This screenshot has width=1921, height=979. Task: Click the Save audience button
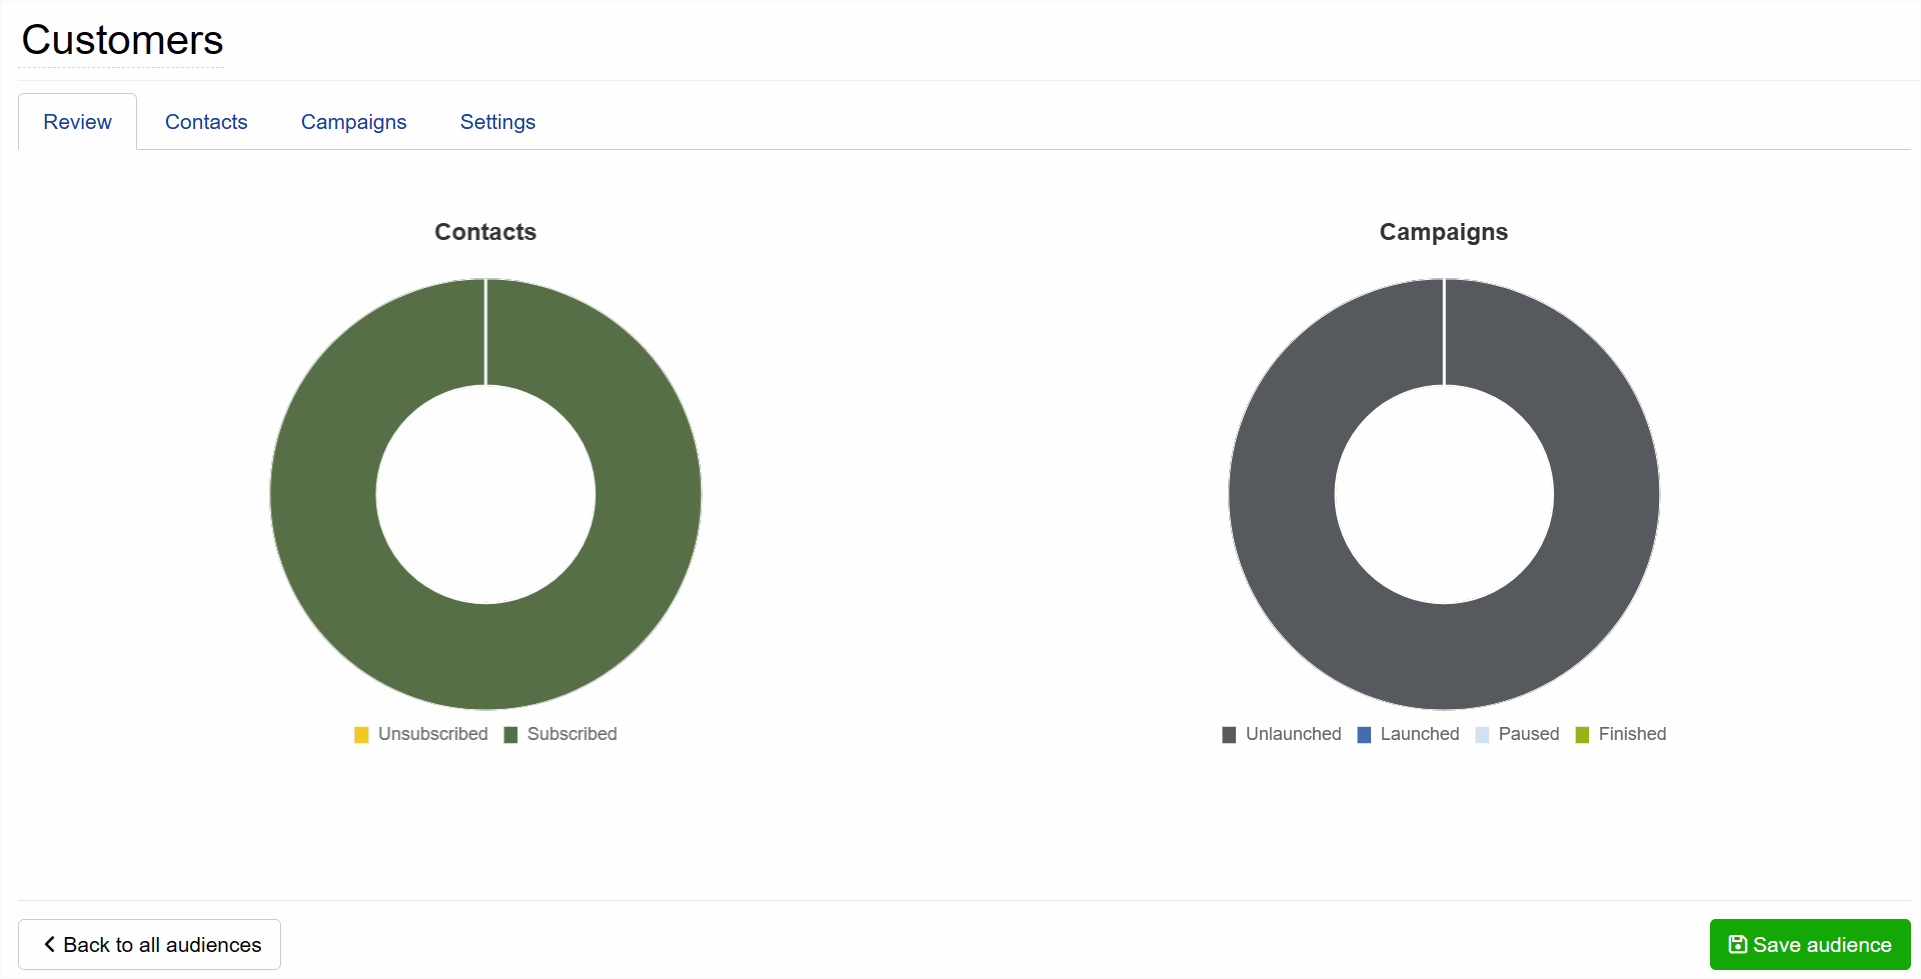1810,944
